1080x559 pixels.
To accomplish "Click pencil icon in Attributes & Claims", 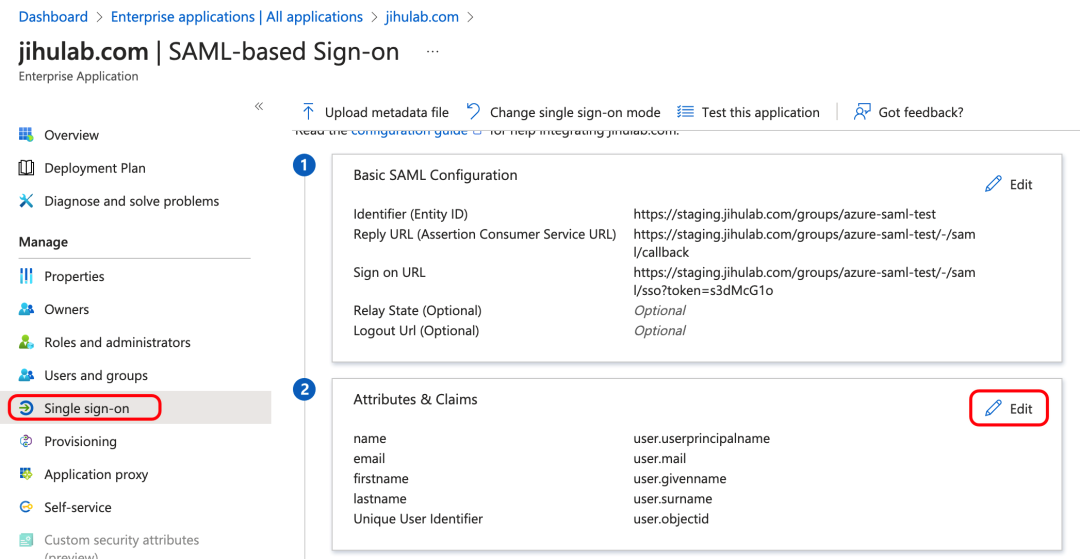I will tap(993, 408).
